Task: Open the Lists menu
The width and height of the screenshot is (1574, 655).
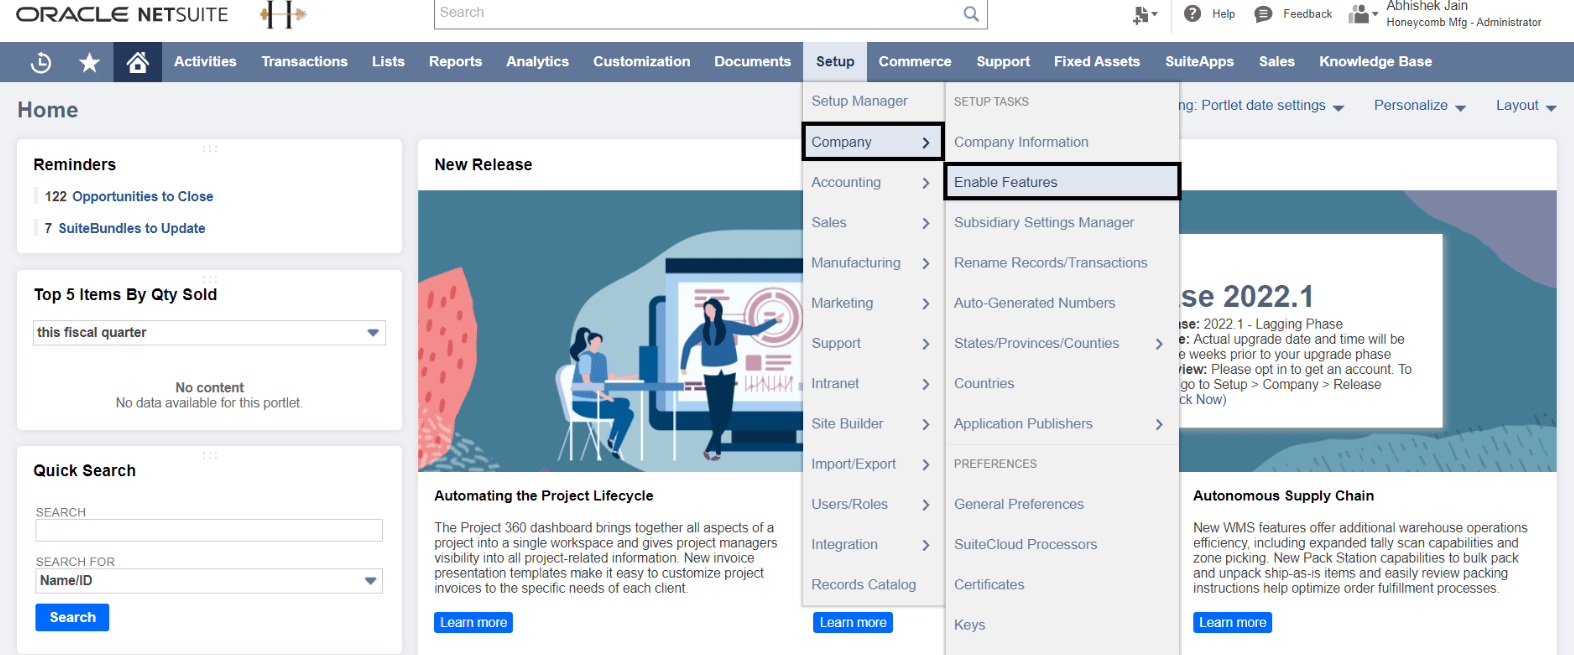Action: [388, 62]
